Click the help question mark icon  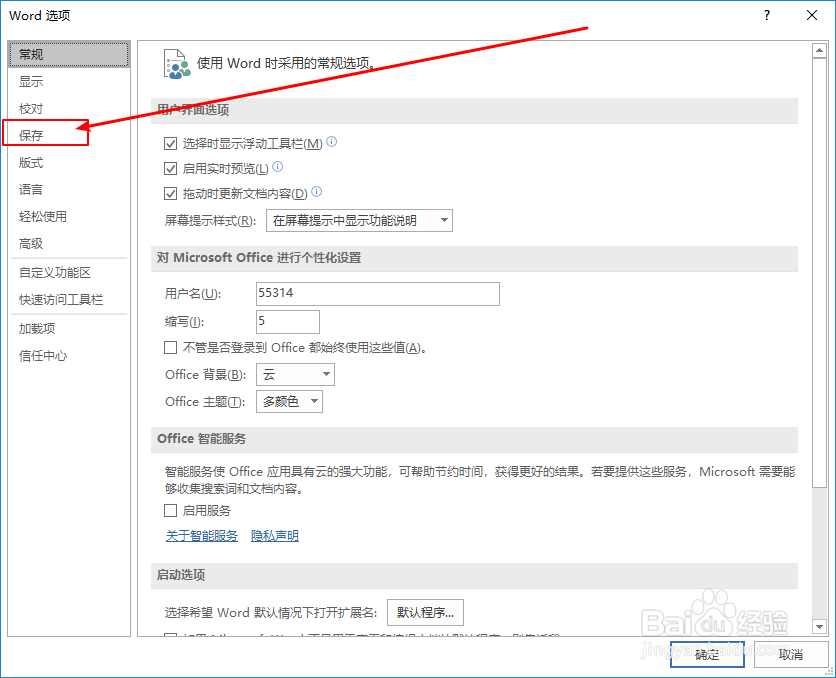[x=767, y=15]
